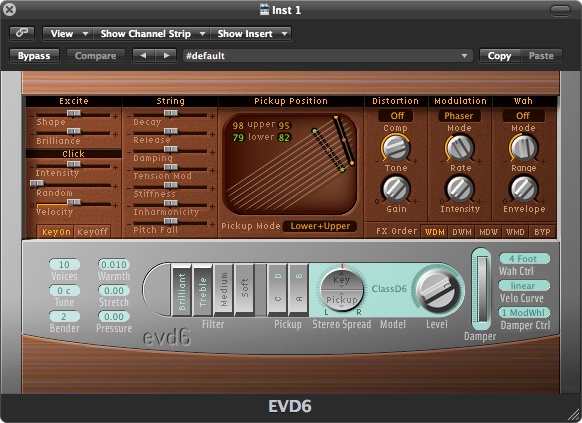Click the Inharmonicity slider

[170, 203]
